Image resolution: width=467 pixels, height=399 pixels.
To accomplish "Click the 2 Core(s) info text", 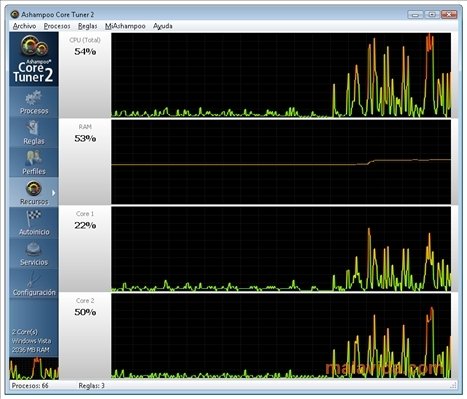I will pyautogui.click(x=25, y=332).
